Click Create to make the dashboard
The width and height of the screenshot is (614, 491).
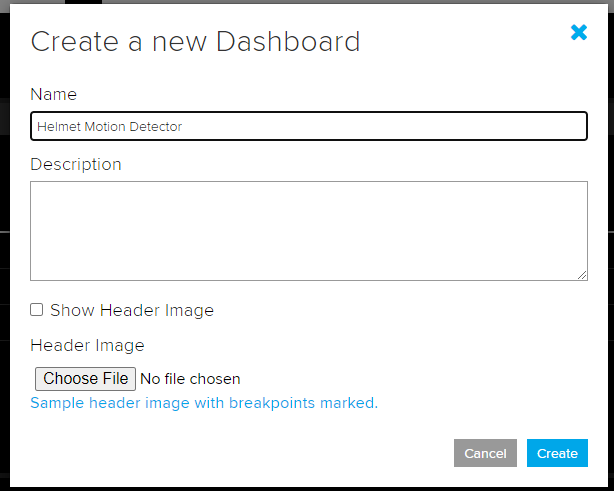point(557,453)
